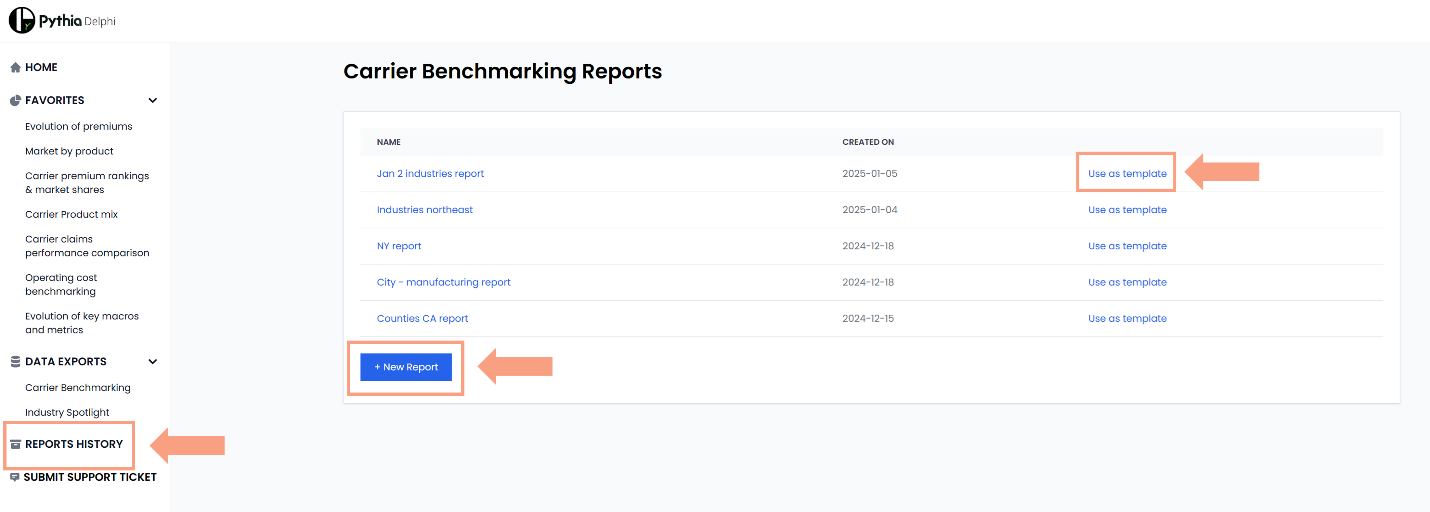1430x512 pixels.
Task: Select City - manufacturing report's created date
Action: (x=868, y=283)
